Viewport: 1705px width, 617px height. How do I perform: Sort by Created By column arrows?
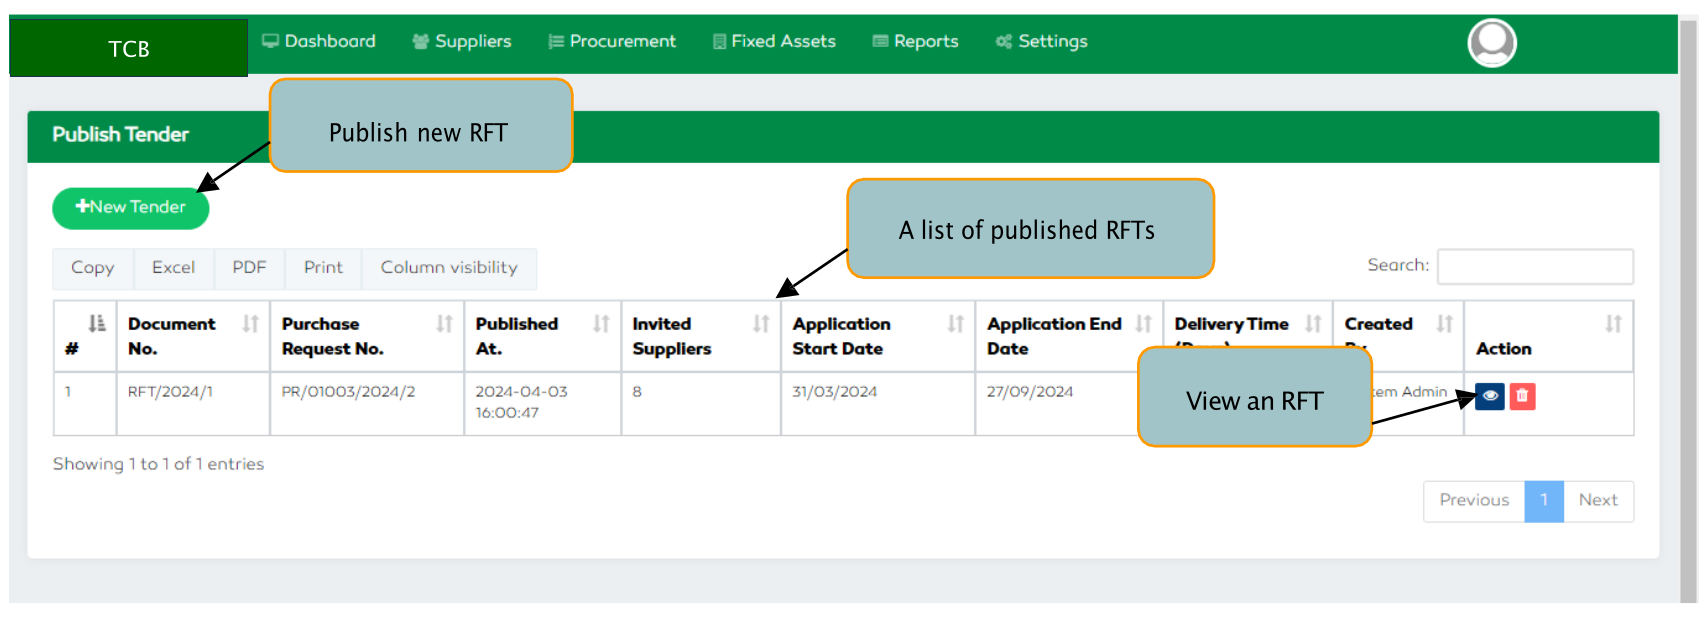pos(1444,323)
